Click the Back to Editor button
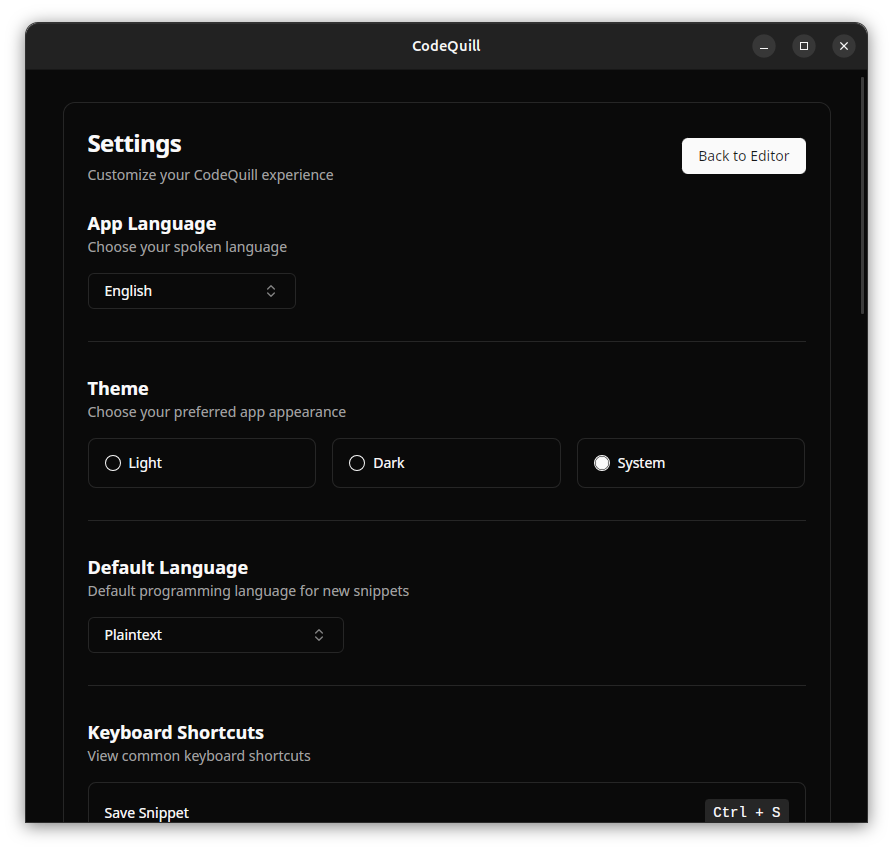 (x=743, y=155)
